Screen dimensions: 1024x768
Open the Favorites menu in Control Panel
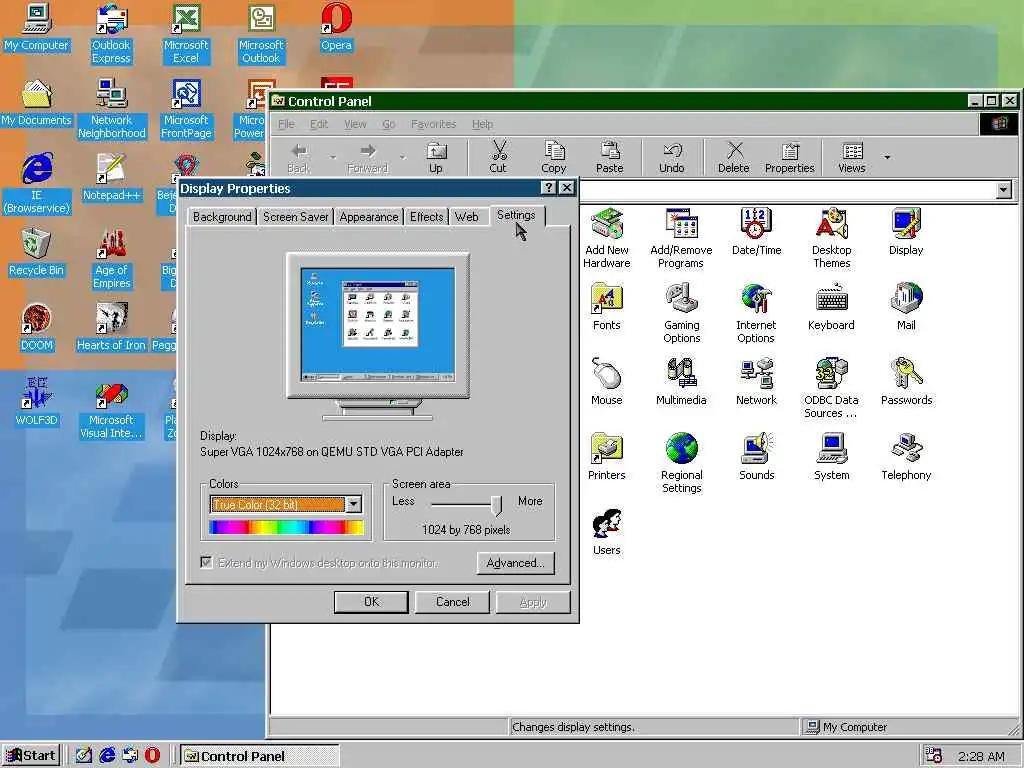tap(433, 124)
